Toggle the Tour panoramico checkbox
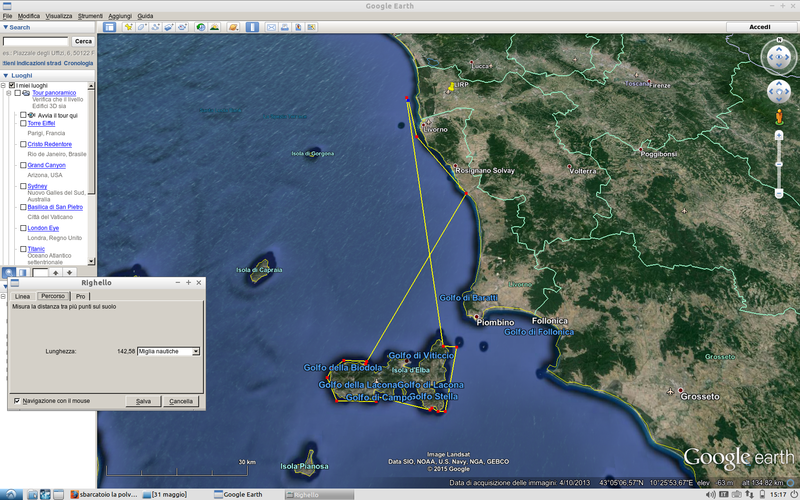Screen dimensions: 800x500 17,93
